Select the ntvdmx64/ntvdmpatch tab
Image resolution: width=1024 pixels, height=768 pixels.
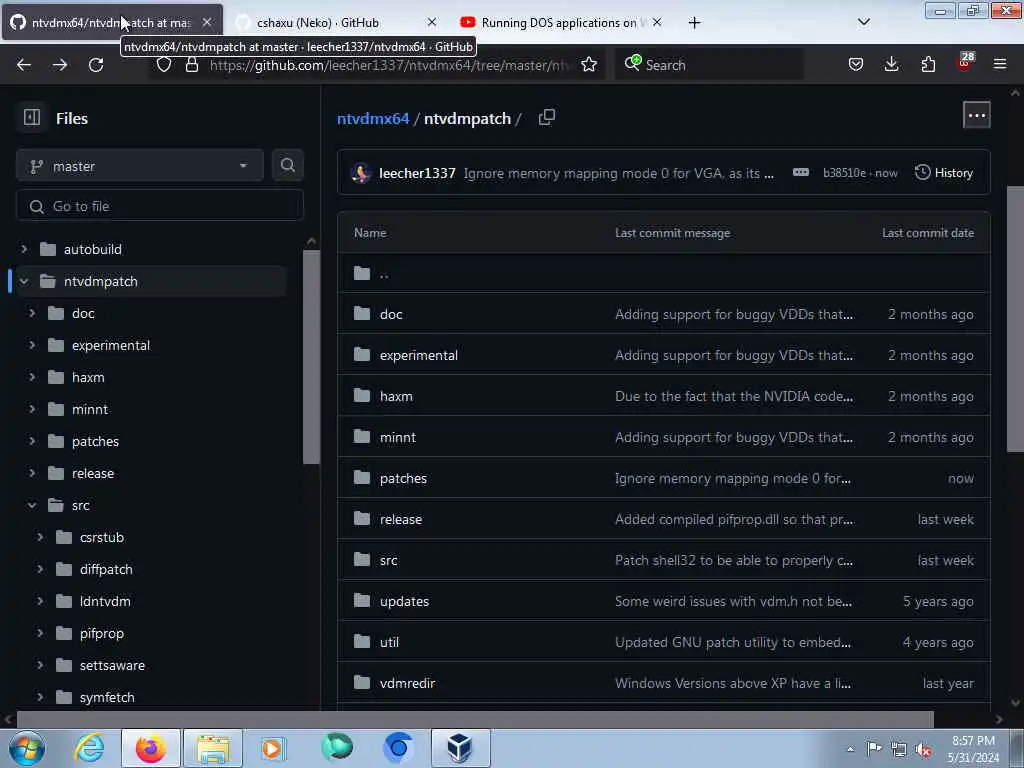click(111, 23)
